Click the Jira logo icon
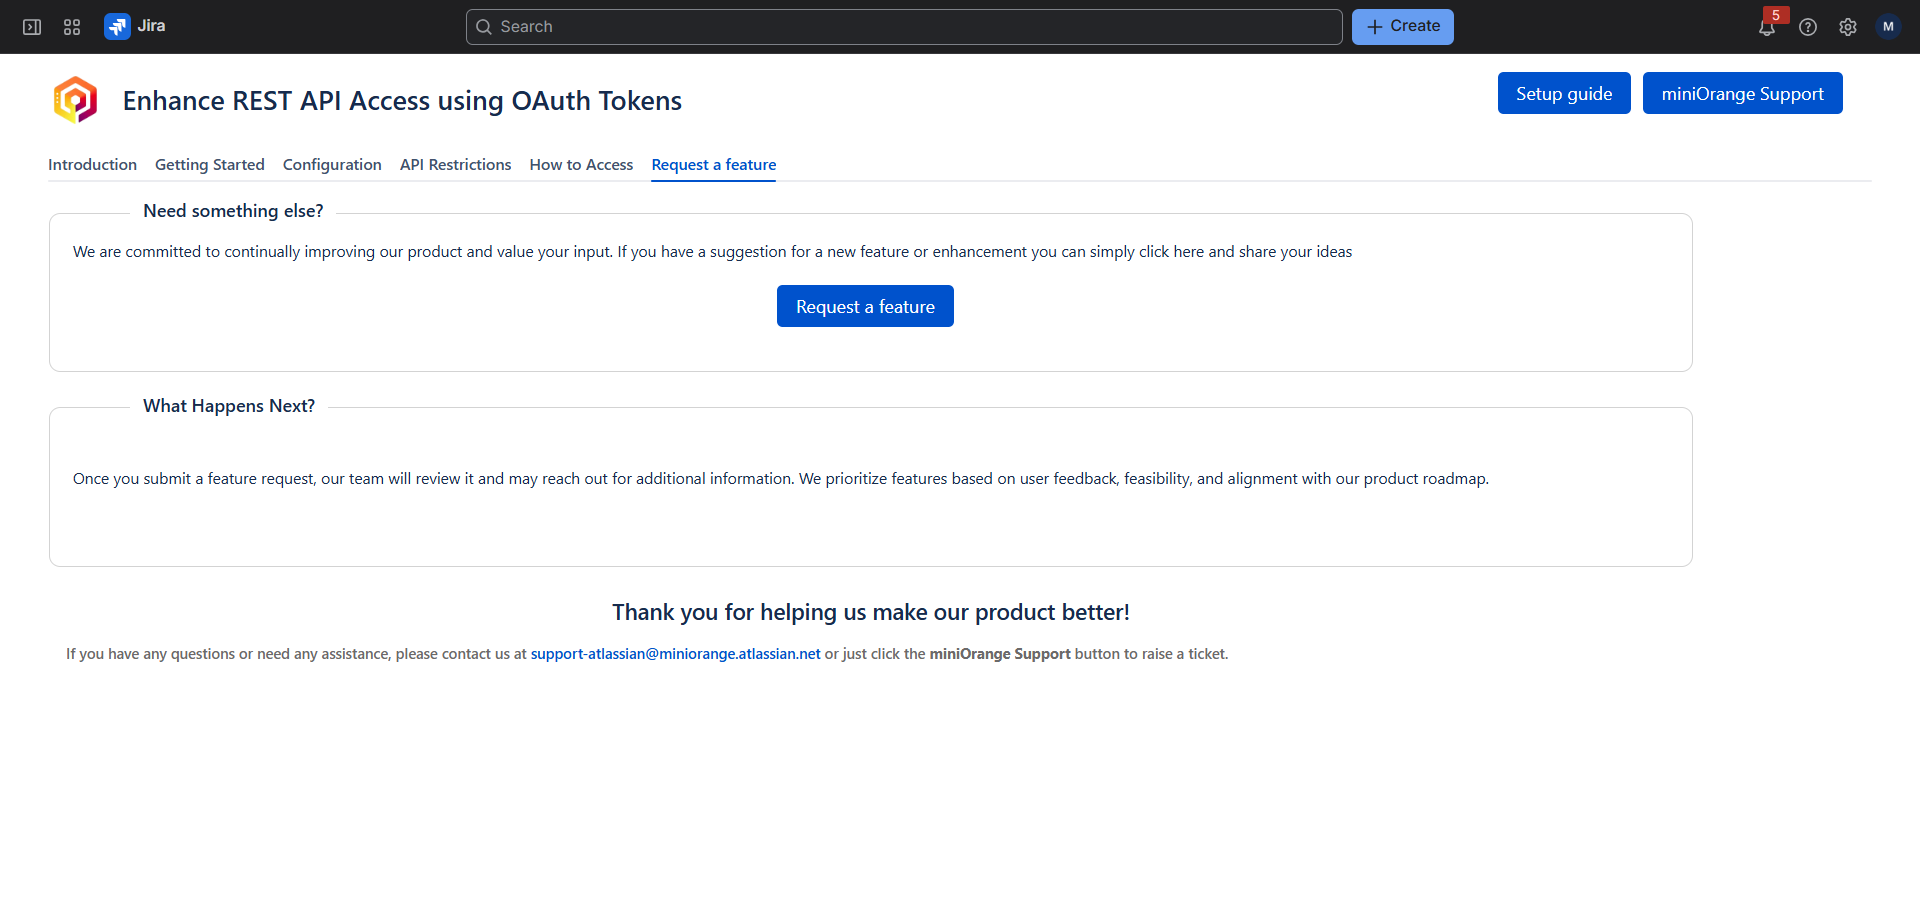Viewport: 1920px width, 912px height. pyautogui.click(x=117, y=27)
